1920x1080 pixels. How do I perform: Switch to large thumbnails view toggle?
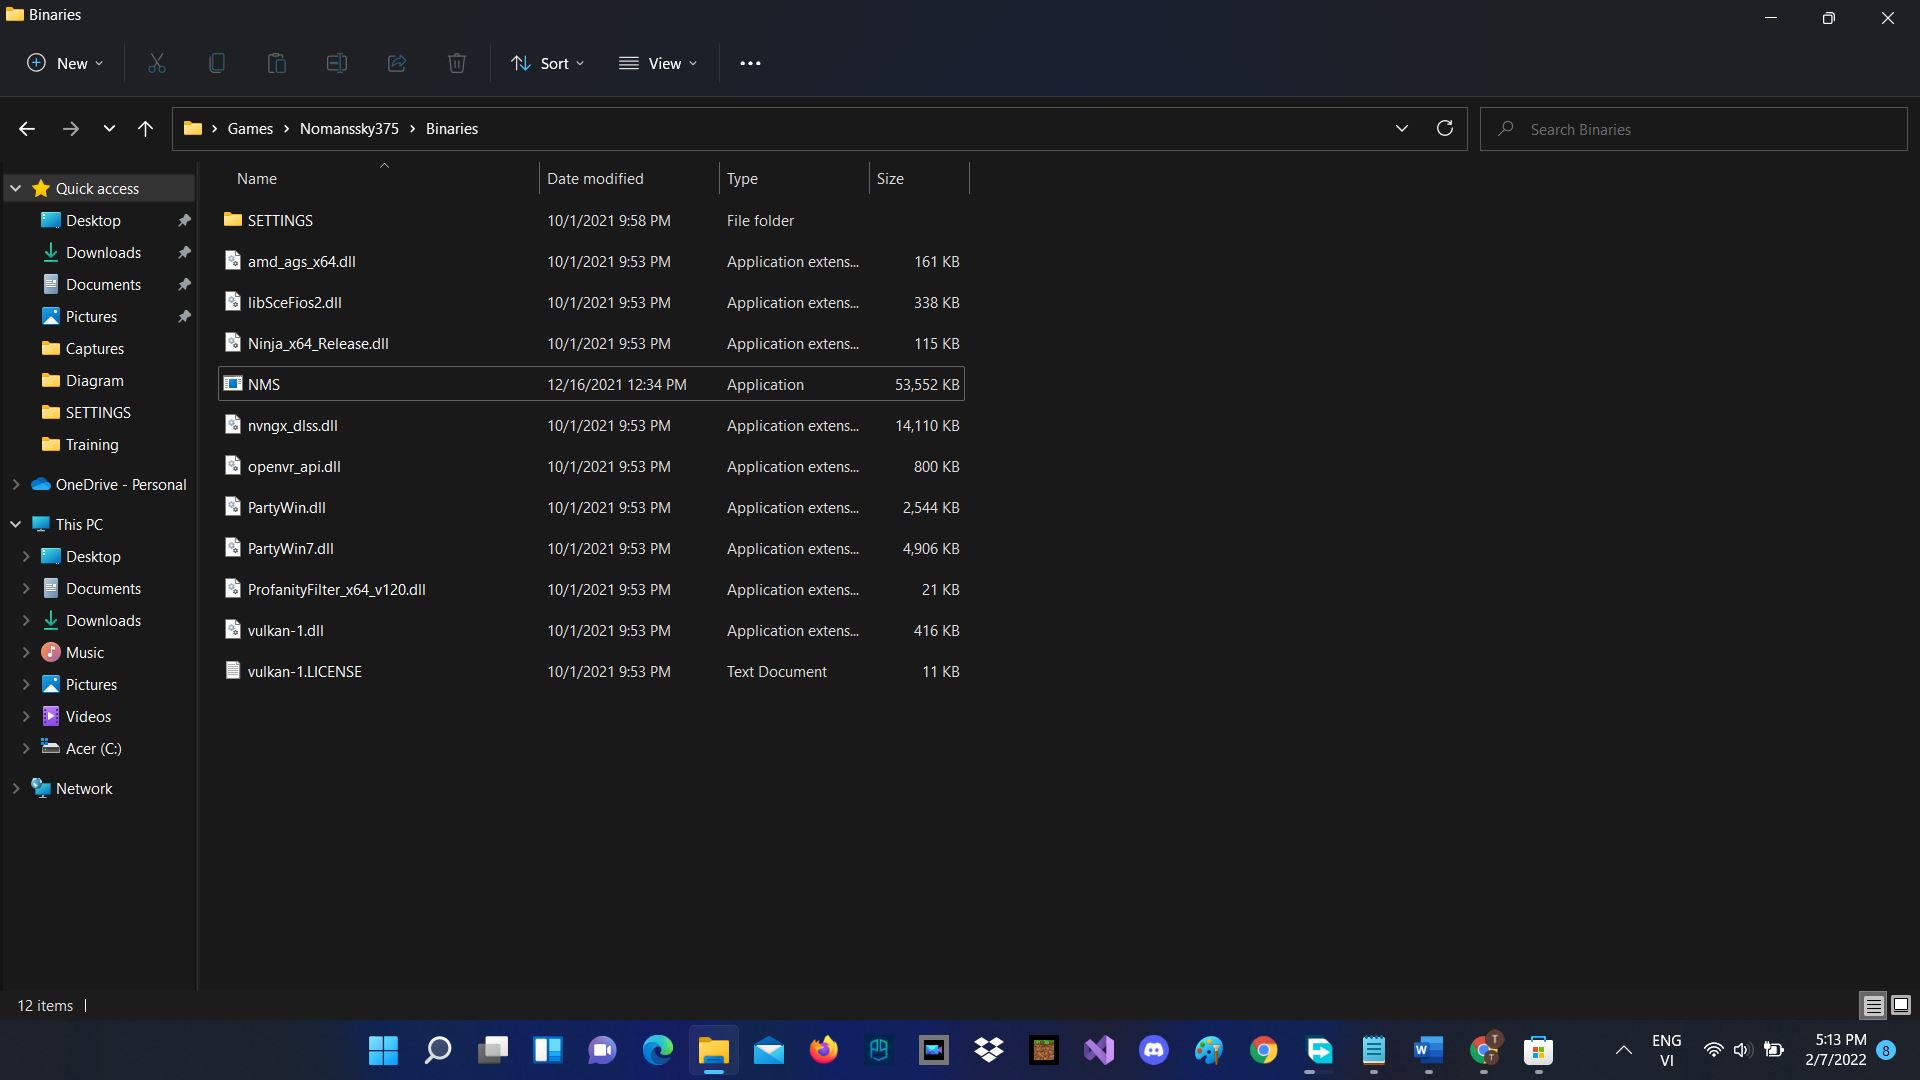[x=1901, y=1005]
